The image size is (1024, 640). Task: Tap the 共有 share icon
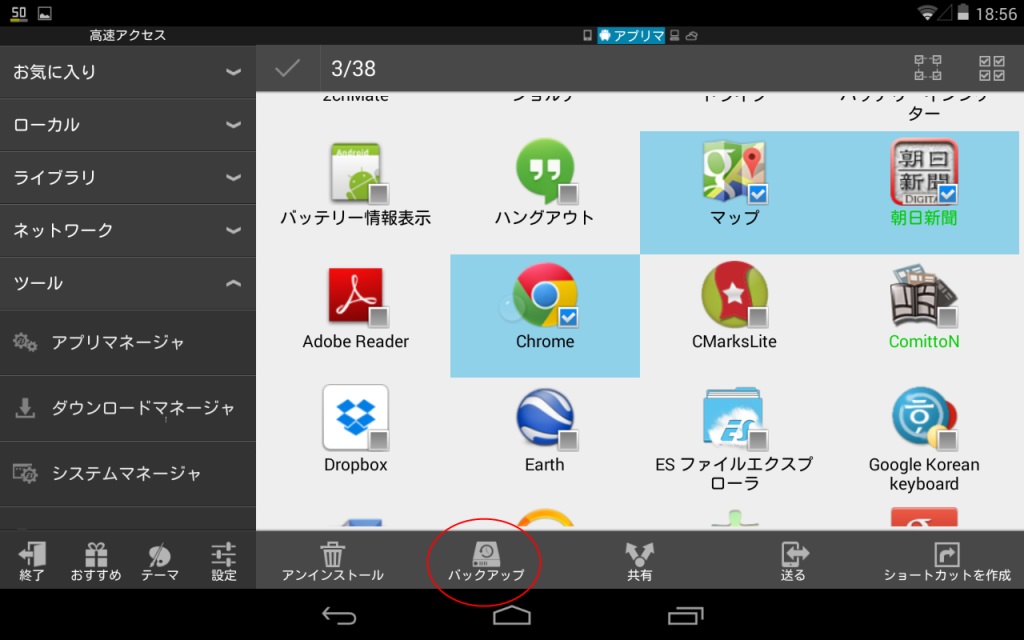639,554
